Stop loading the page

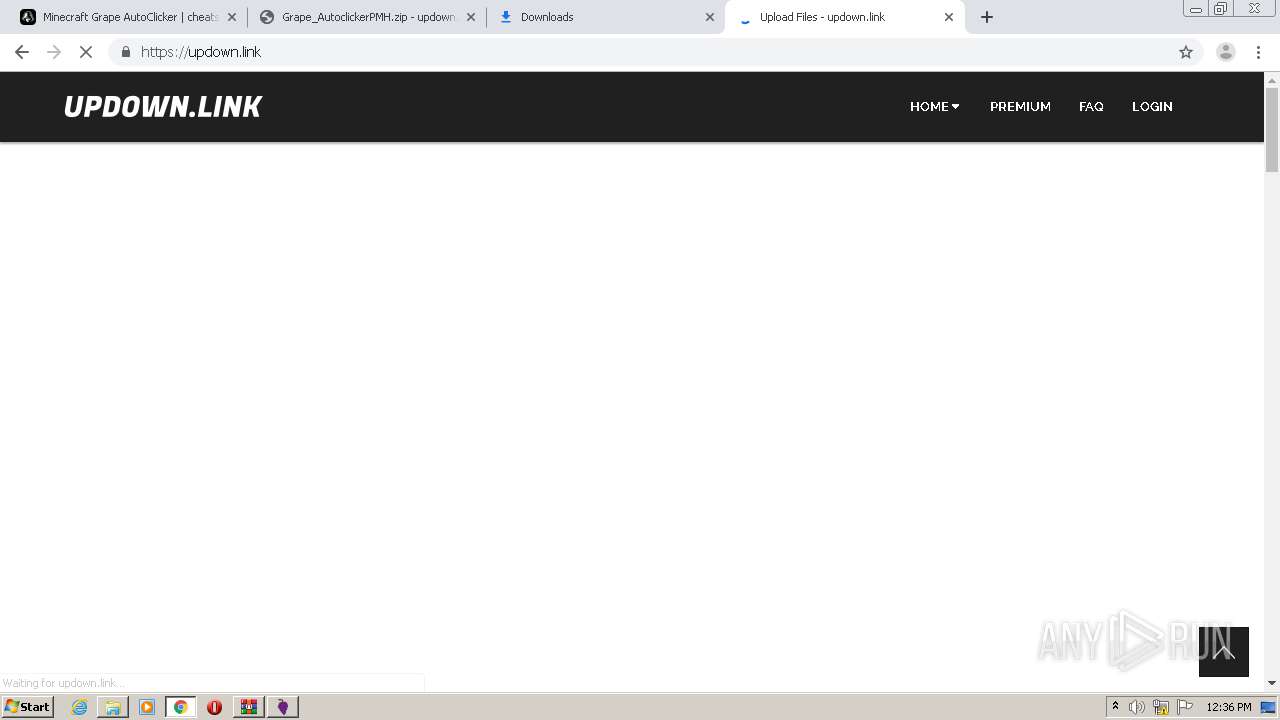[x=86, y=52]
